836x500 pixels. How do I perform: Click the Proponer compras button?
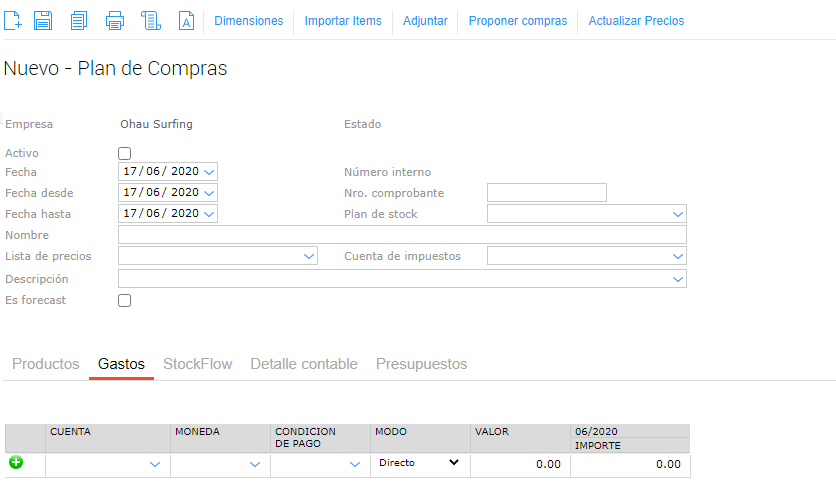coord(517,21)
